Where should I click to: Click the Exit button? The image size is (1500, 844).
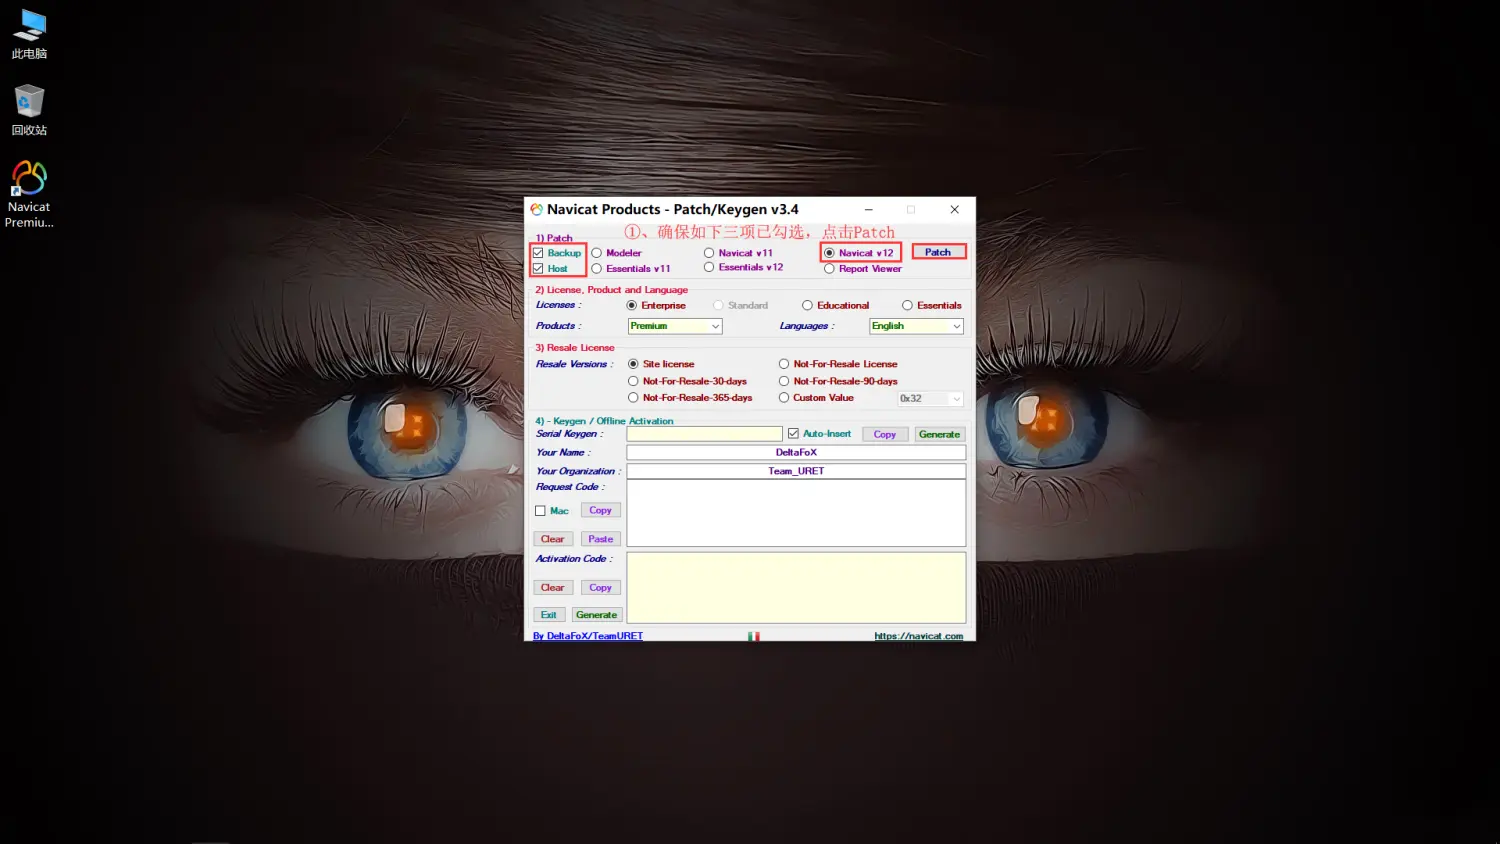pos(549,615)
